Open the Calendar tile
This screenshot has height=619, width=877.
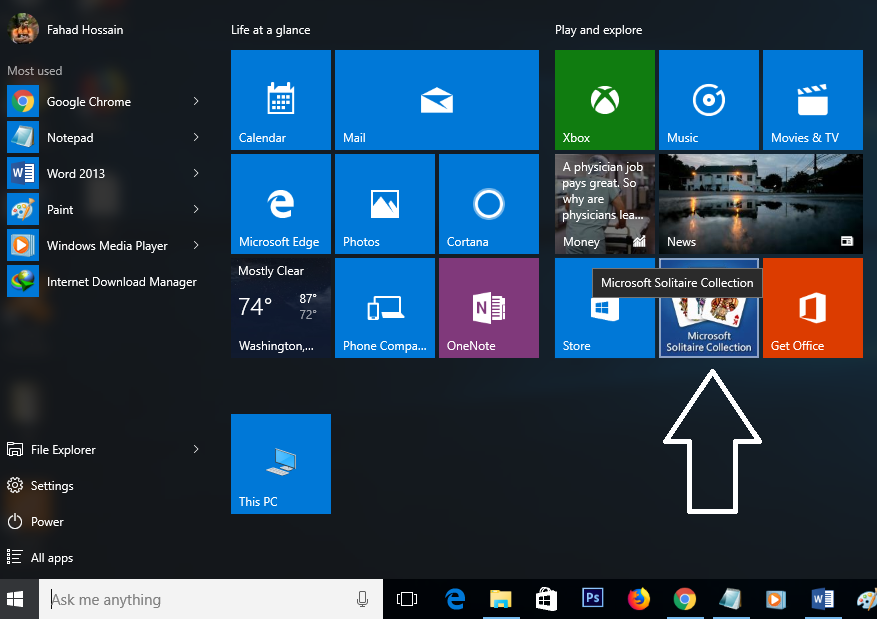point(280,100)
